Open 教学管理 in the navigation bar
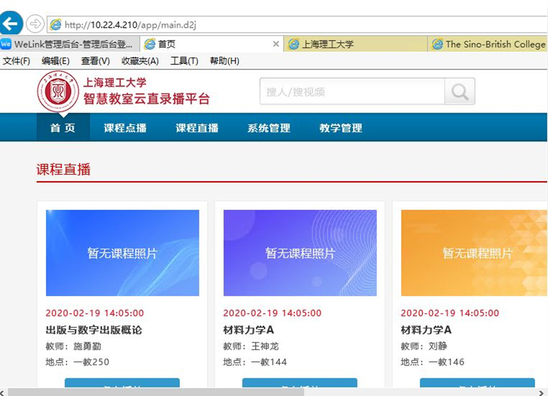The image size is (548, 396). tap(341, 128)
